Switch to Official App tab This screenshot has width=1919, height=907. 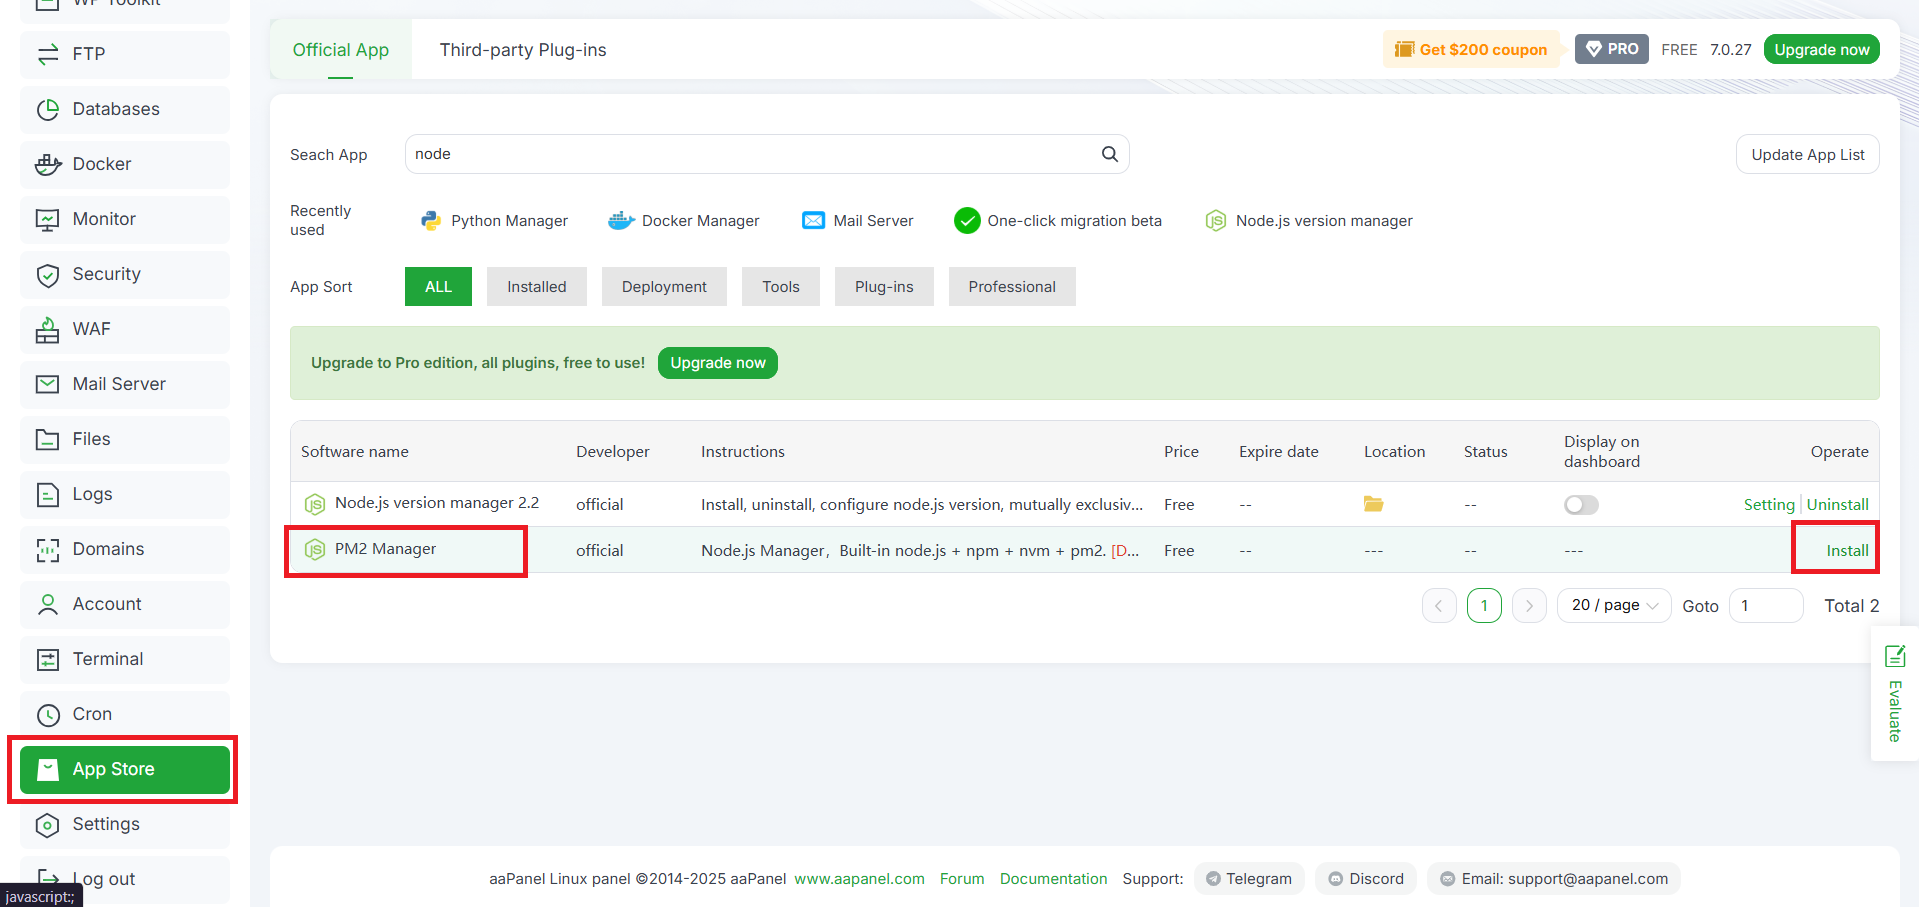pos(341,50)
